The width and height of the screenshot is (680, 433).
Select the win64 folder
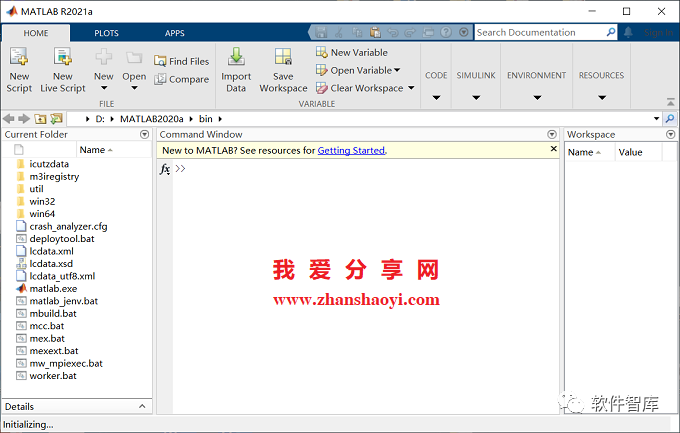tap(42, 214)
